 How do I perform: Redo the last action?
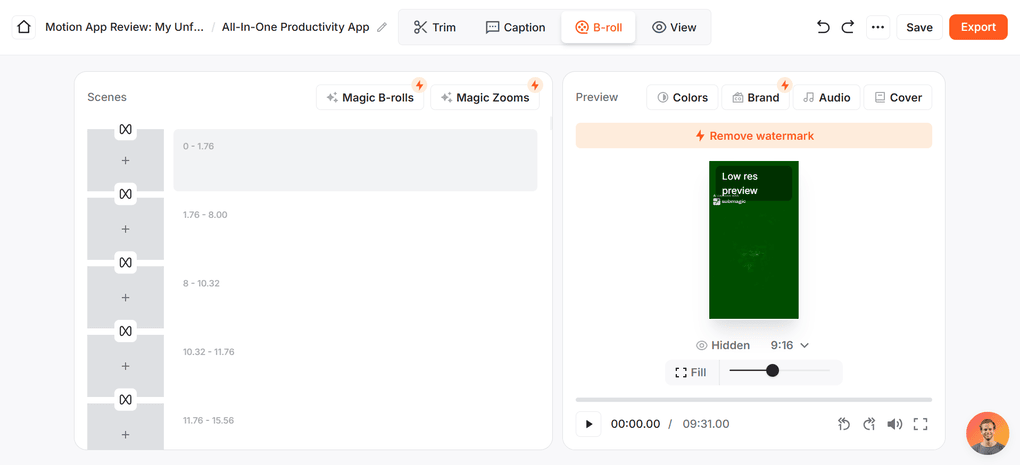coord(848,27)
